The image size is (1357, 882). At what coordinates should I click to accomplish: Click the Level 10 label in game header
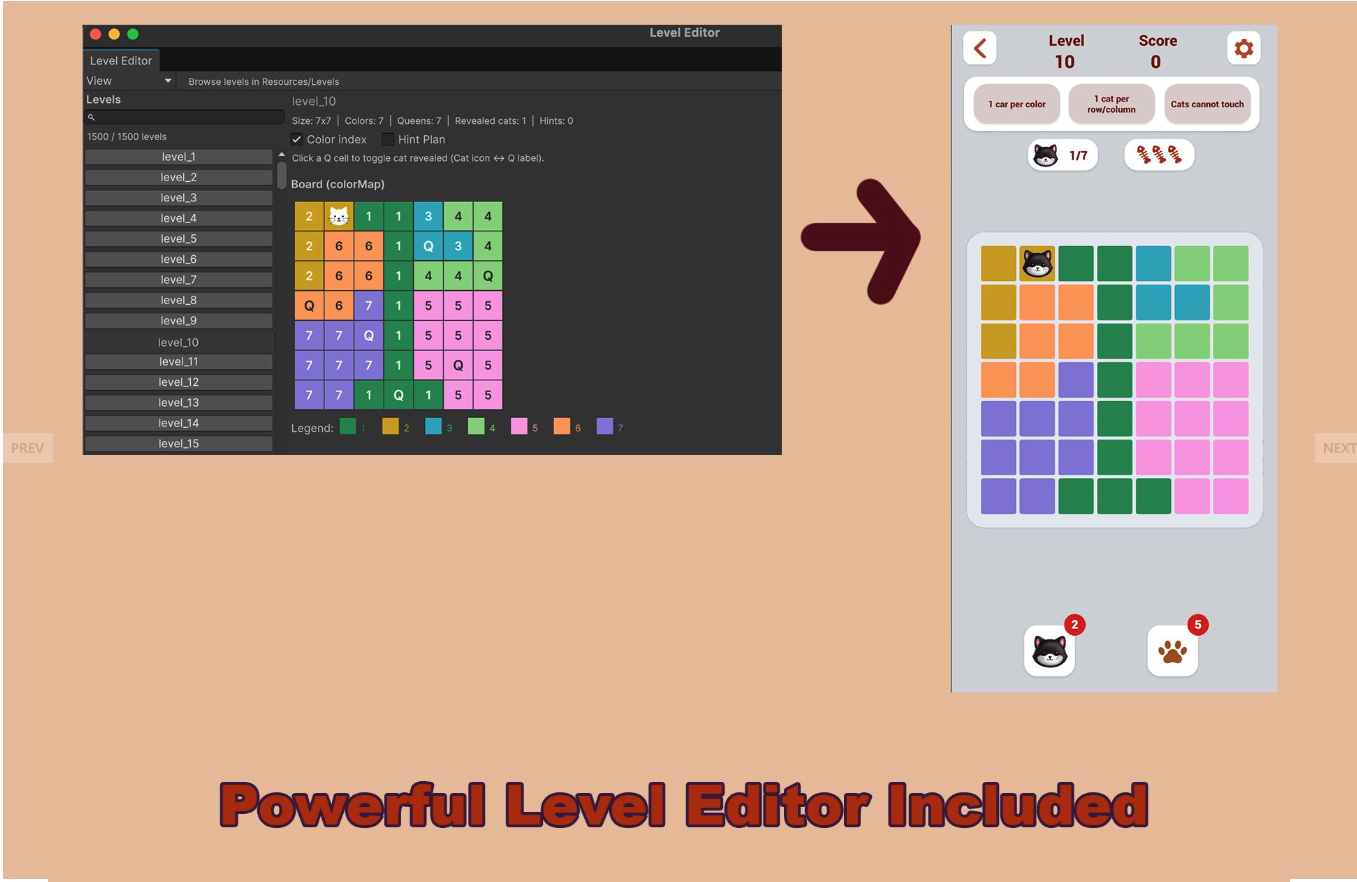point(1065,51)
